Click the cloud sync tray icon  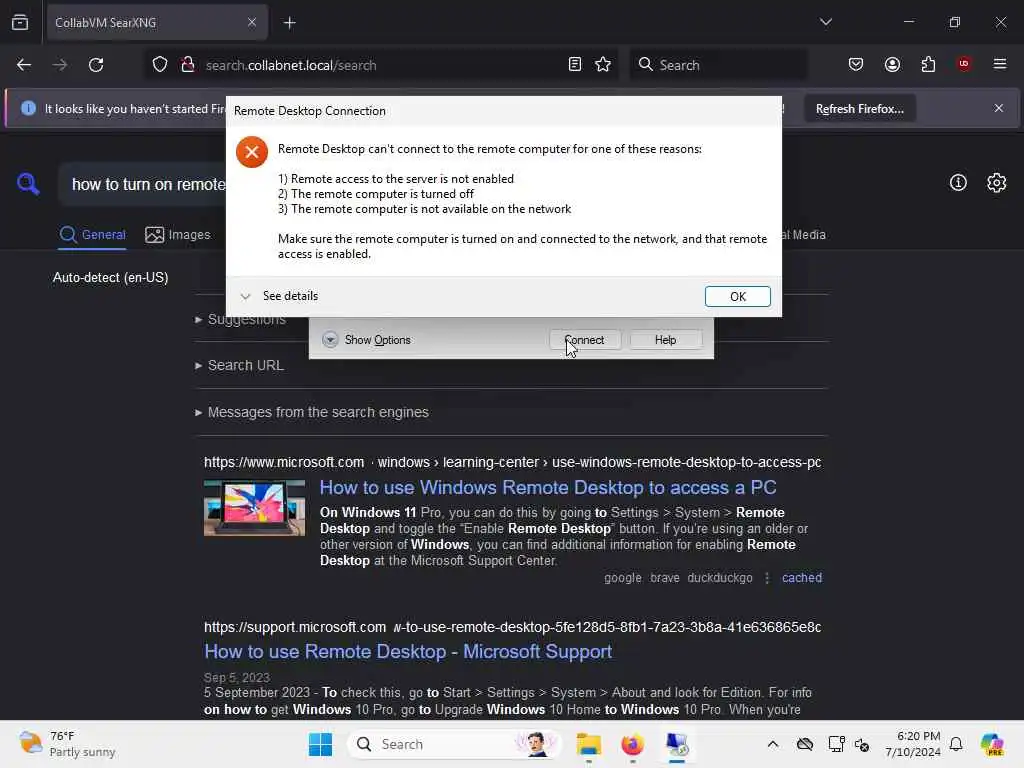805,744
